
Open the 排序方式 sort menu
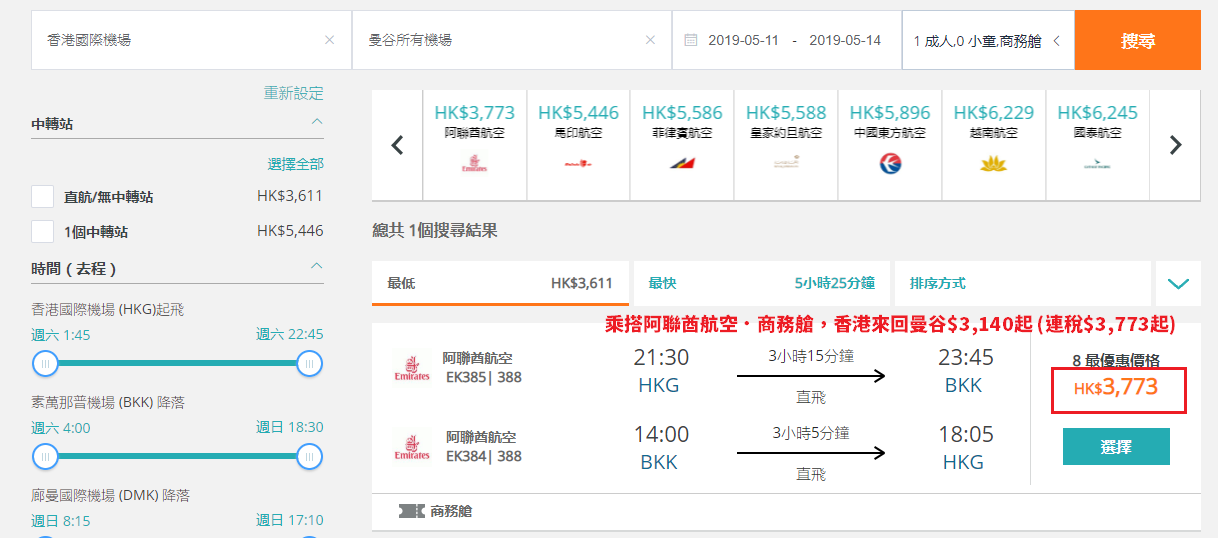[x=1021, y=283]
